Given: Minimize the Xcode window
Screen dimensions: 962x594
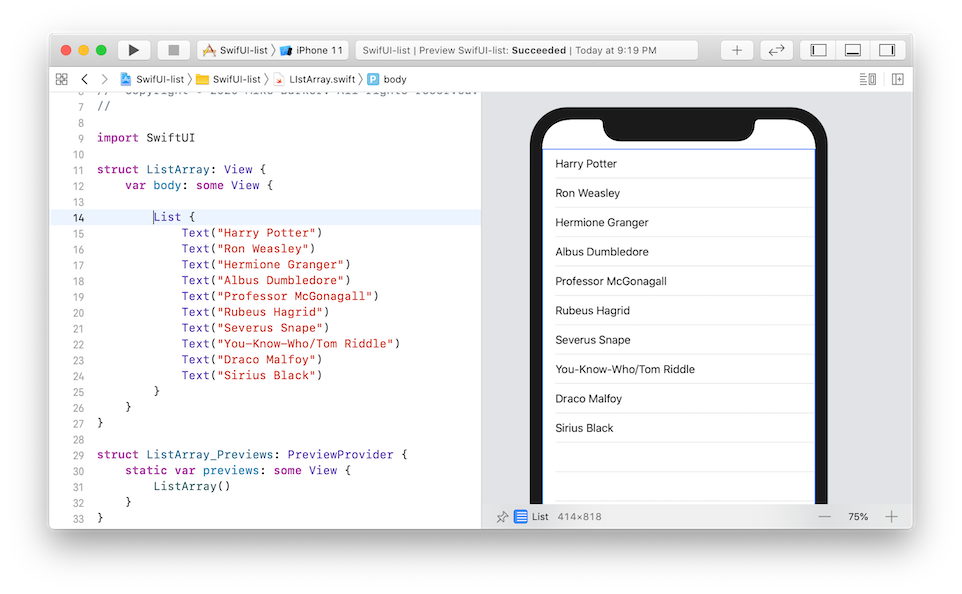Looking at the screenshot, I should [84, 50].
